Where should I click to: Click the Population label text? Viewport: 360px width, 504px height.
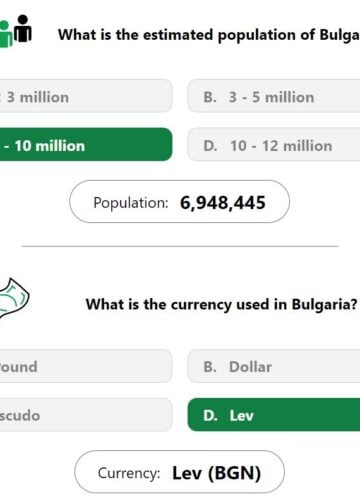tap(131, 203)
